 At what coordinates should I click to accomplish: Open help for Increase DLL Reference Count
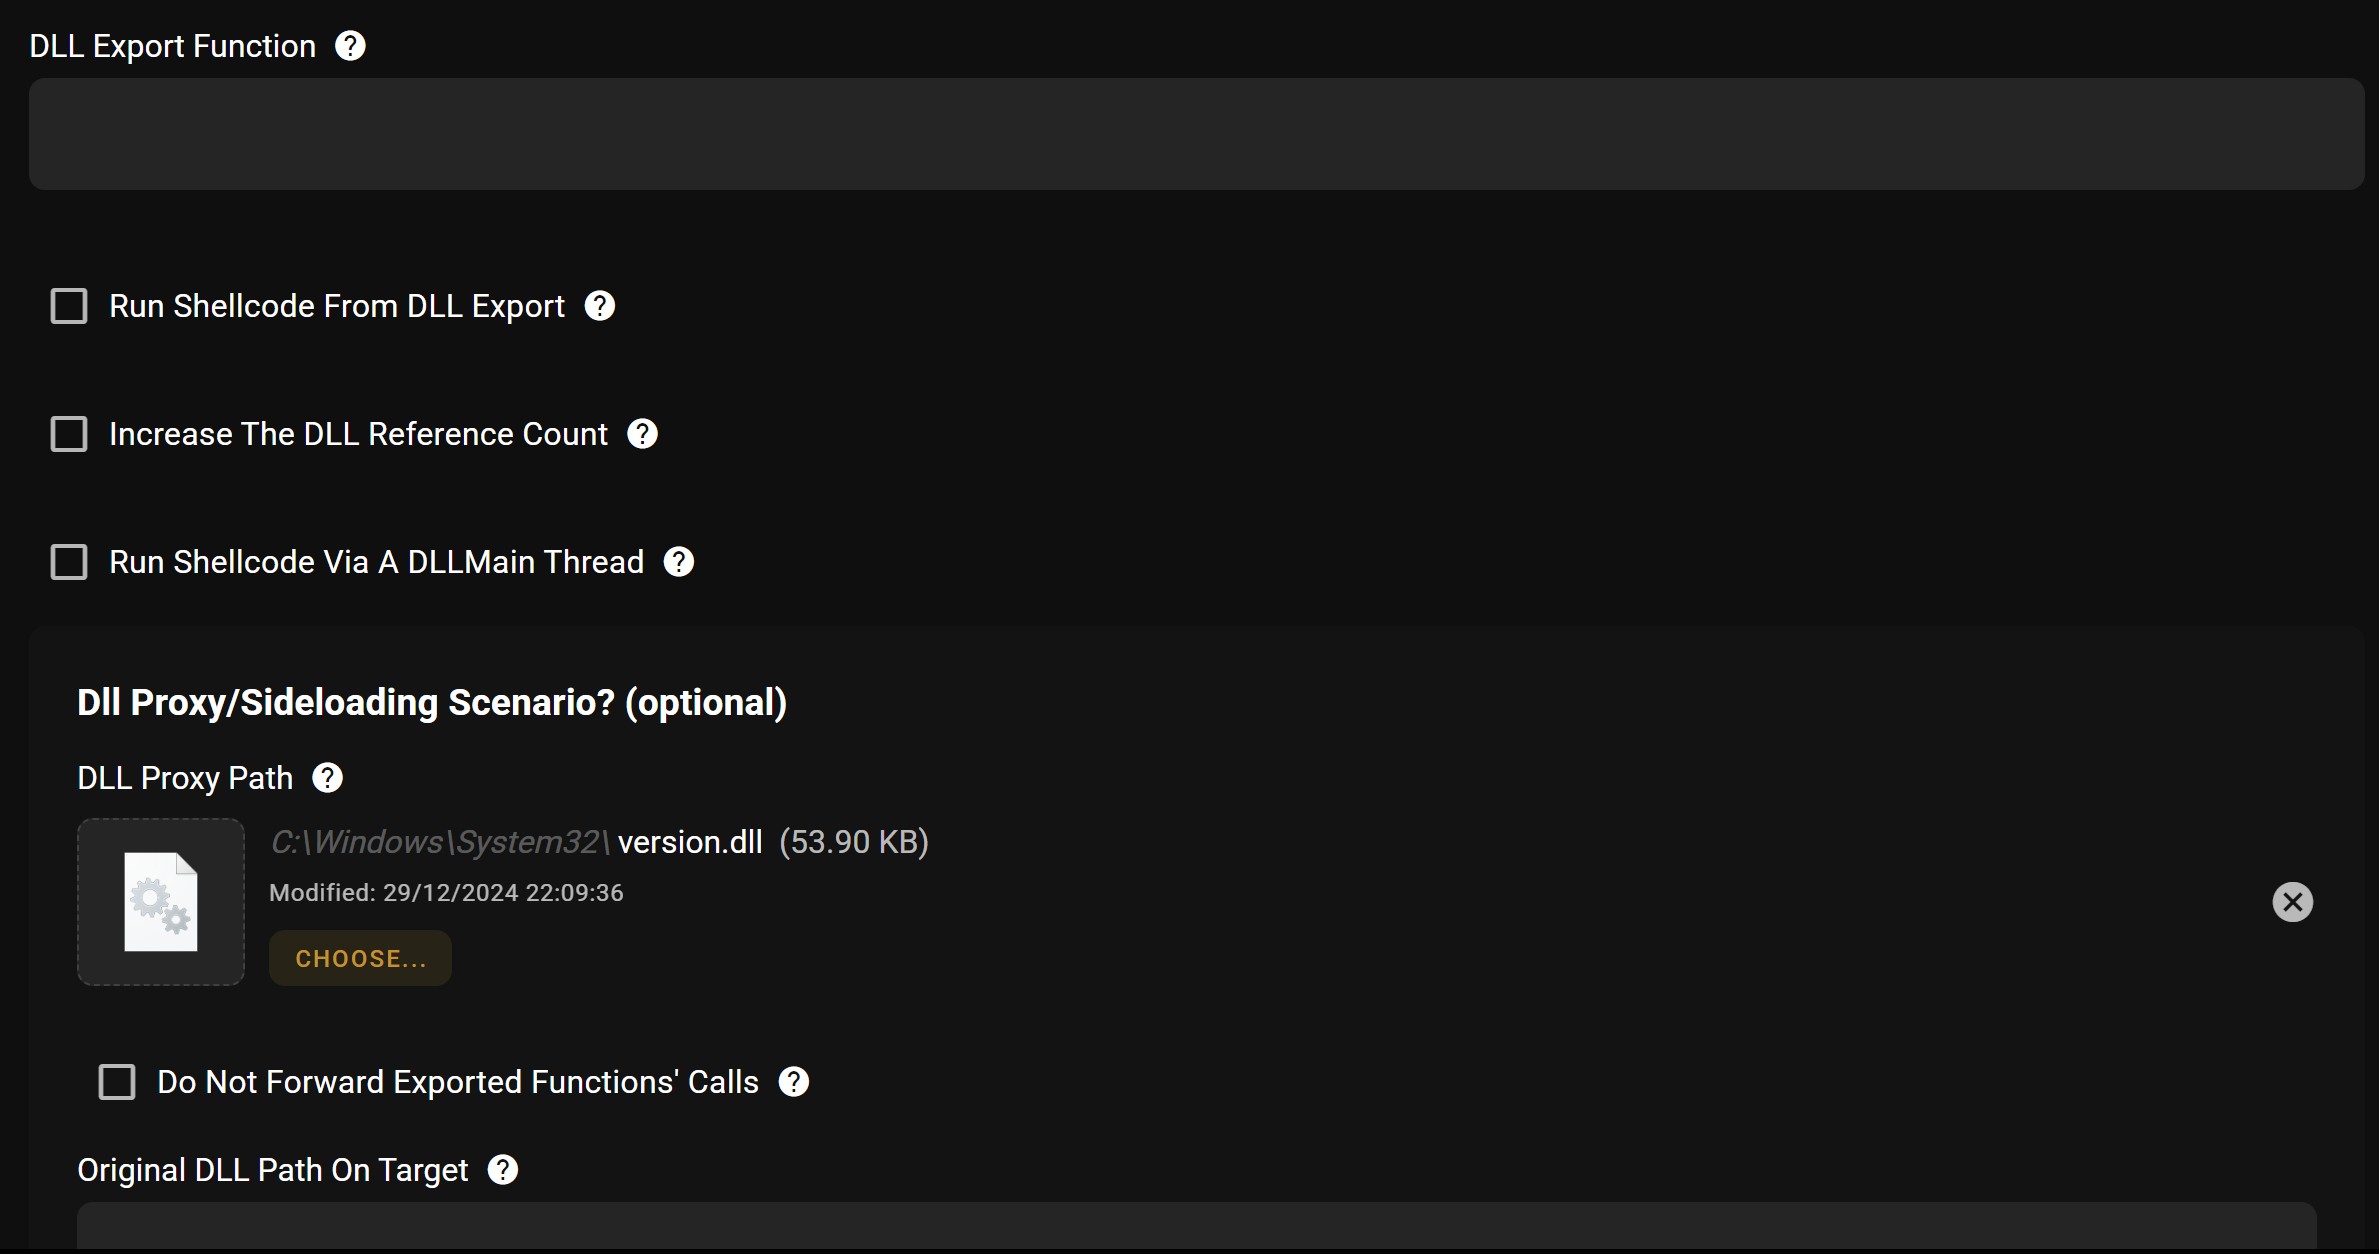(x=642, y=434)
